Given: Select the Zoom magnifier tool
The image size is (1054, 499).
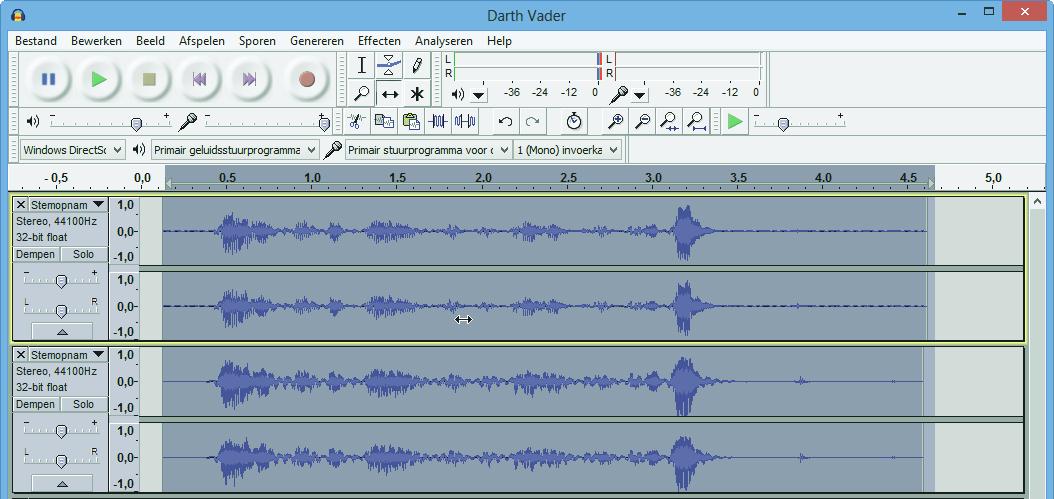Looking at the screenshot, I should [x=362, y=93].
